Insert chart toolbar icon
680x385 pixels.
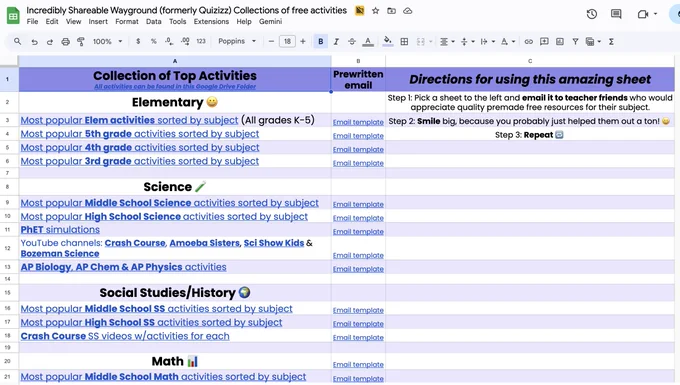coord(560,42)
